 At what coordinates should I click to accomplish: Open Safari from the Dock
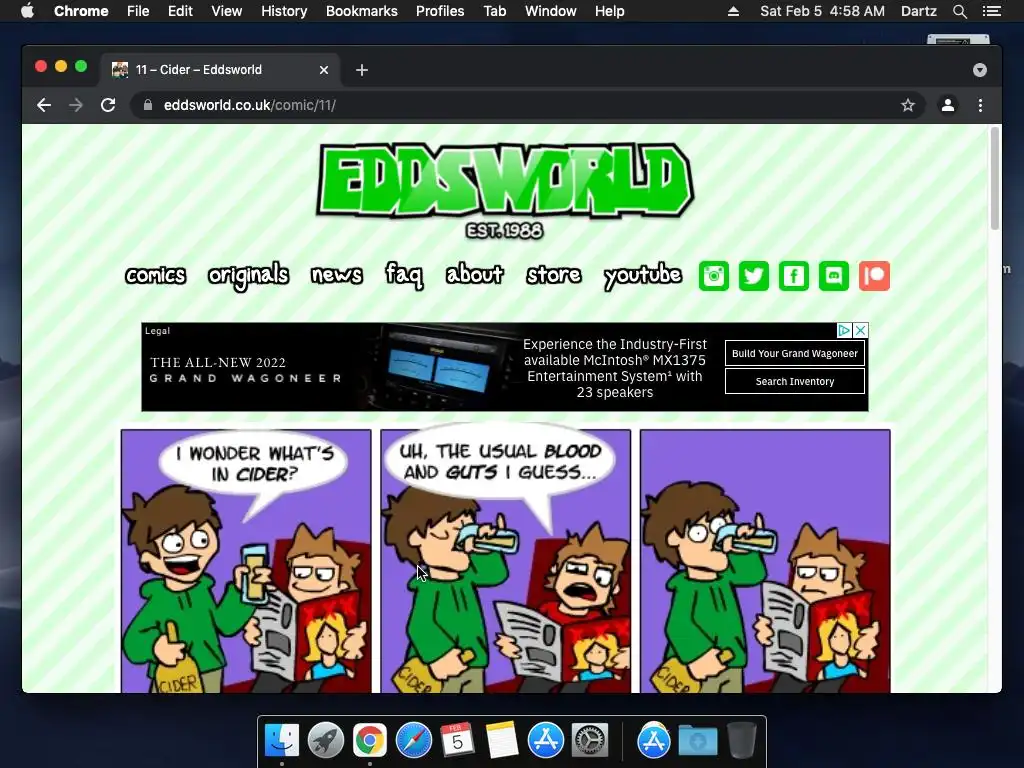pos(413,740)
